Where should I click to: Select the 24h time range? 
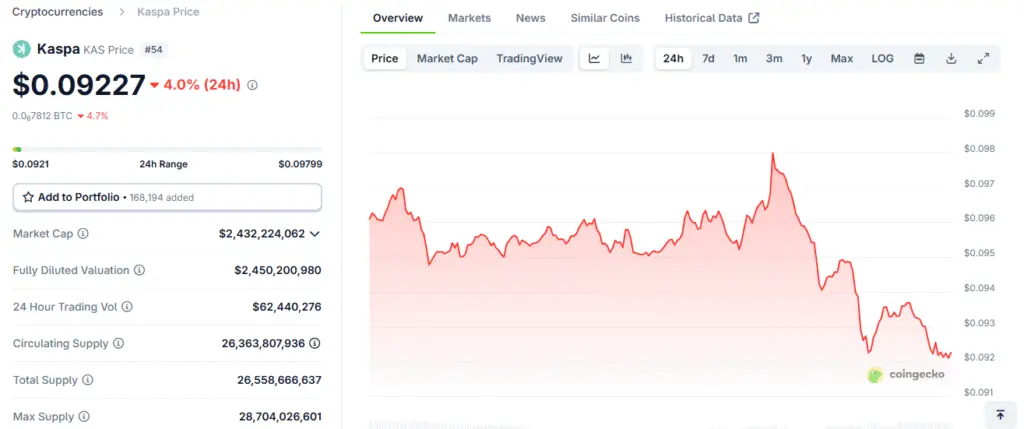point(673,58)
